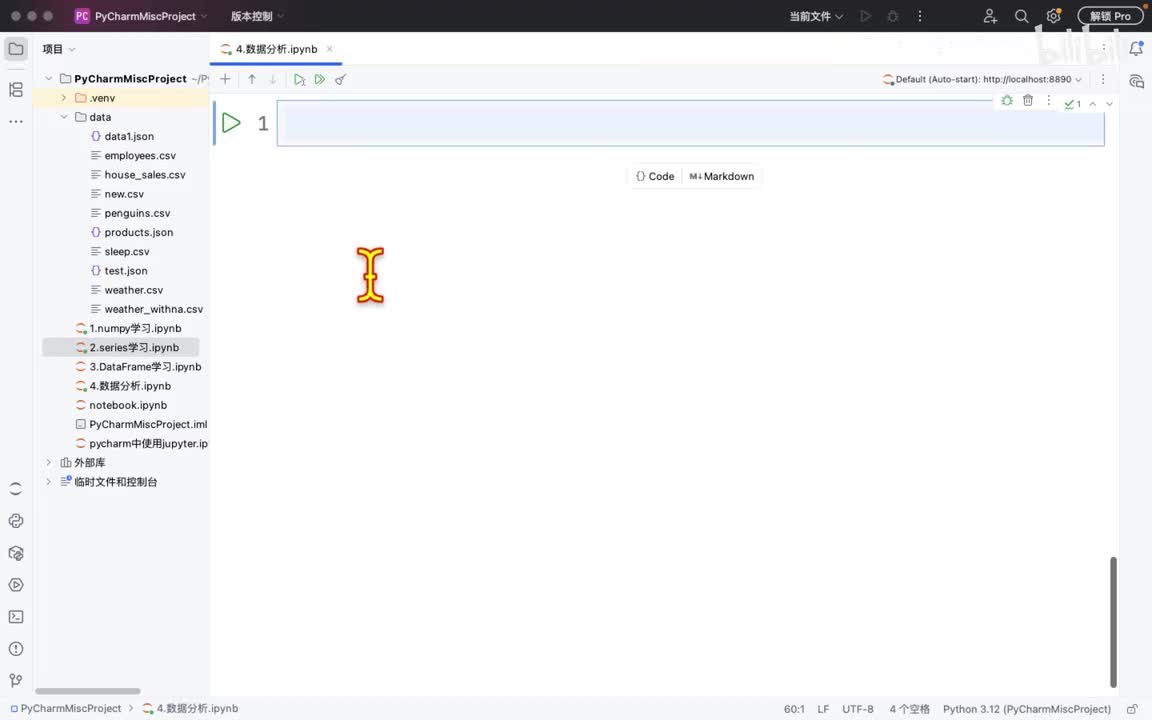Open data1.json in project tree
Viewport: 1152px width, 720px height.
[x=129, y=136]
